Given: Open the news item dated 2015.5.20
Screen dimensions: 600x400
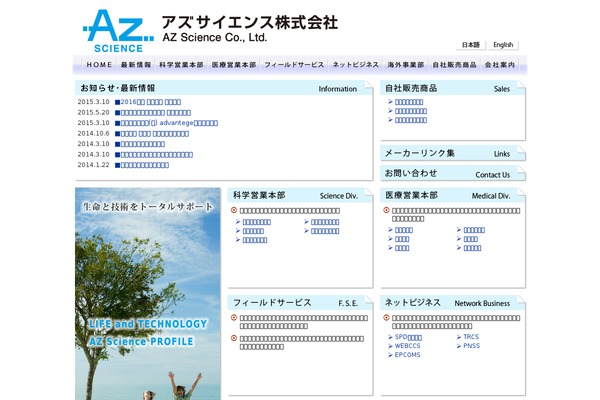Looking at the screenshot, I should 155,113.
